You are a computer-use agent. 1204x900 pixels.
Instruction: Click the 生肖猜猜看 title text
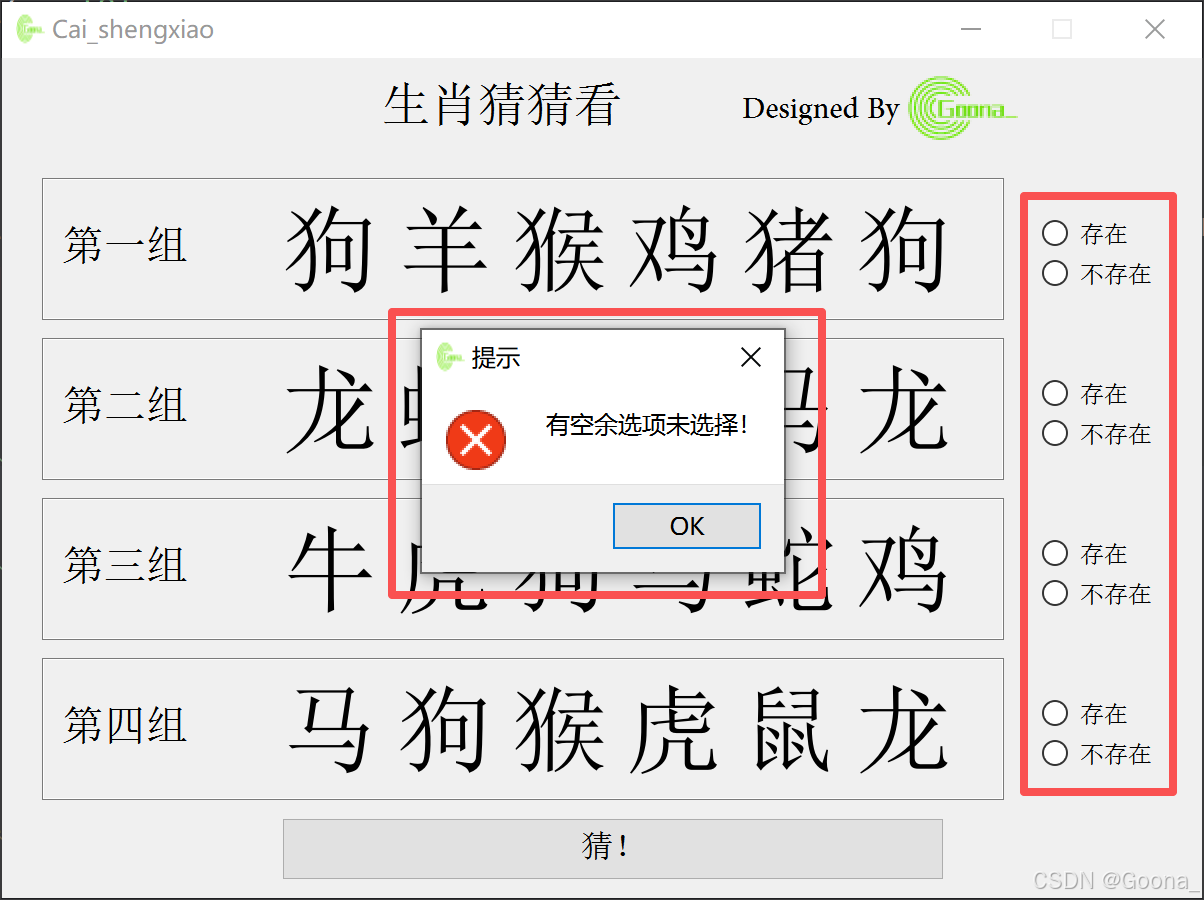(501, 106)
